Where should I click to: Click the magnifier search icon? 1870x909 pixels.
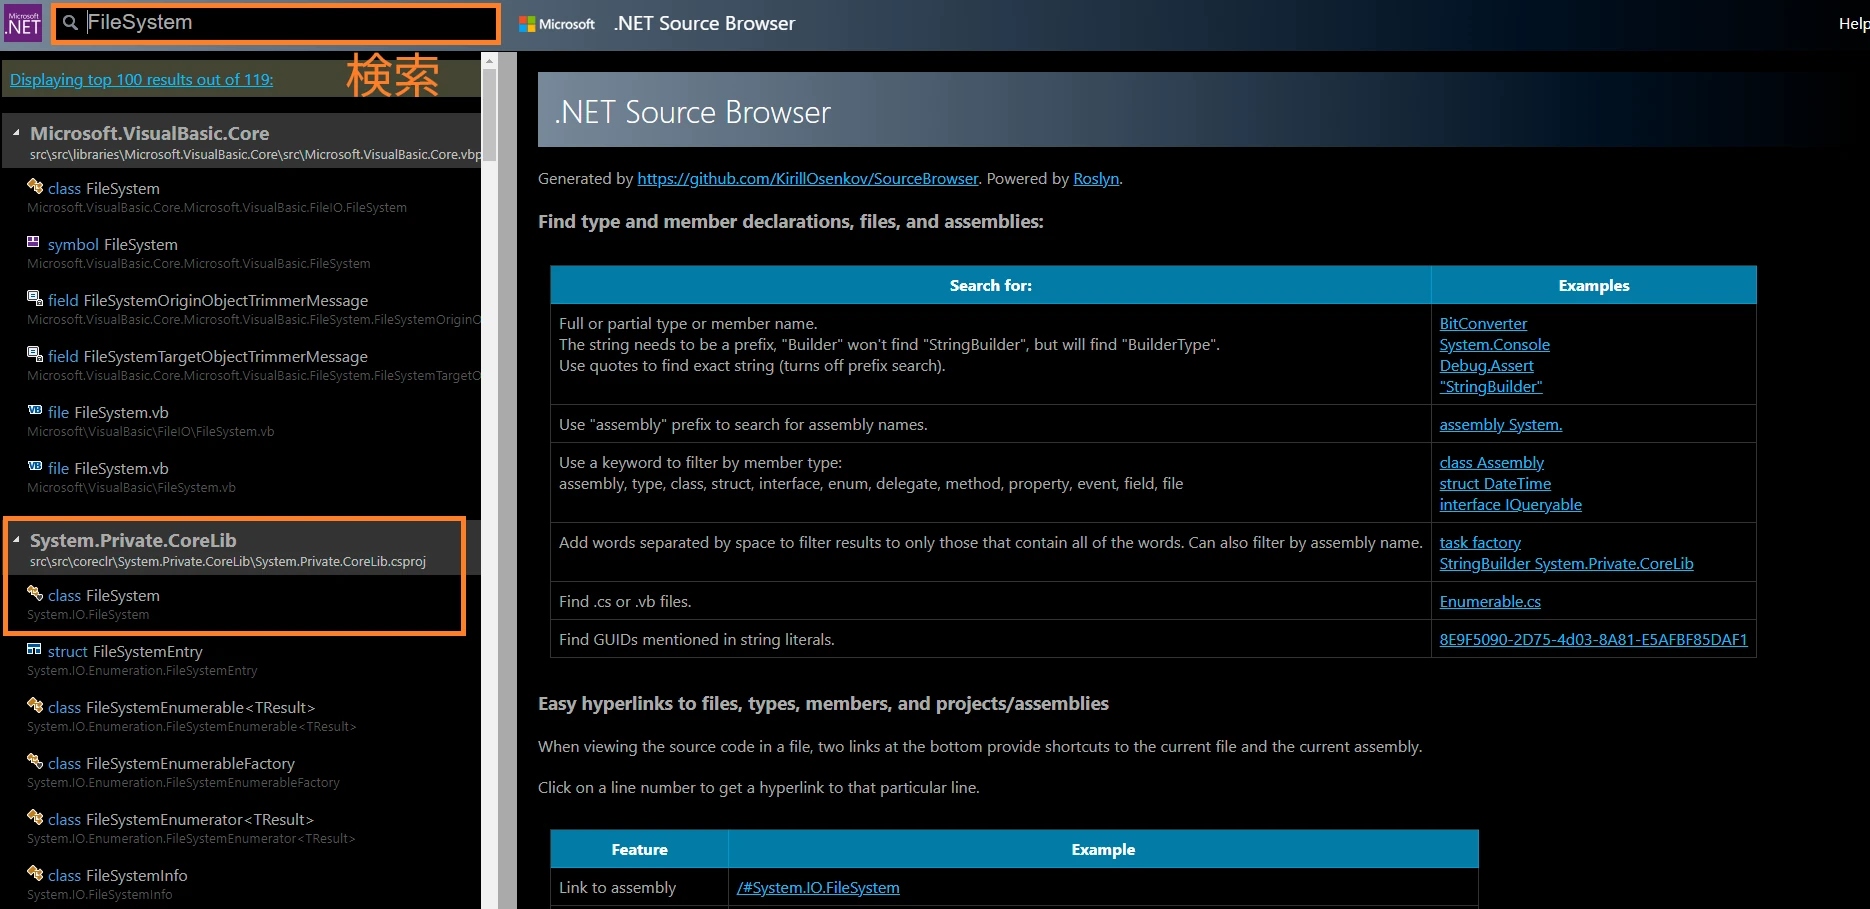(x=70, y=23)
